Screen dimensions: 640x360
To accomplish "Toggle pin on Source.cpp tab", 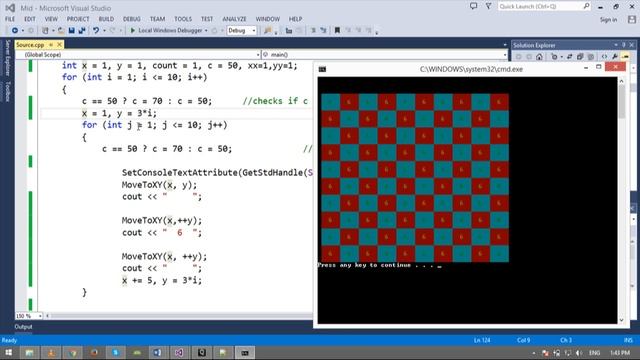I will click(51, 44).
